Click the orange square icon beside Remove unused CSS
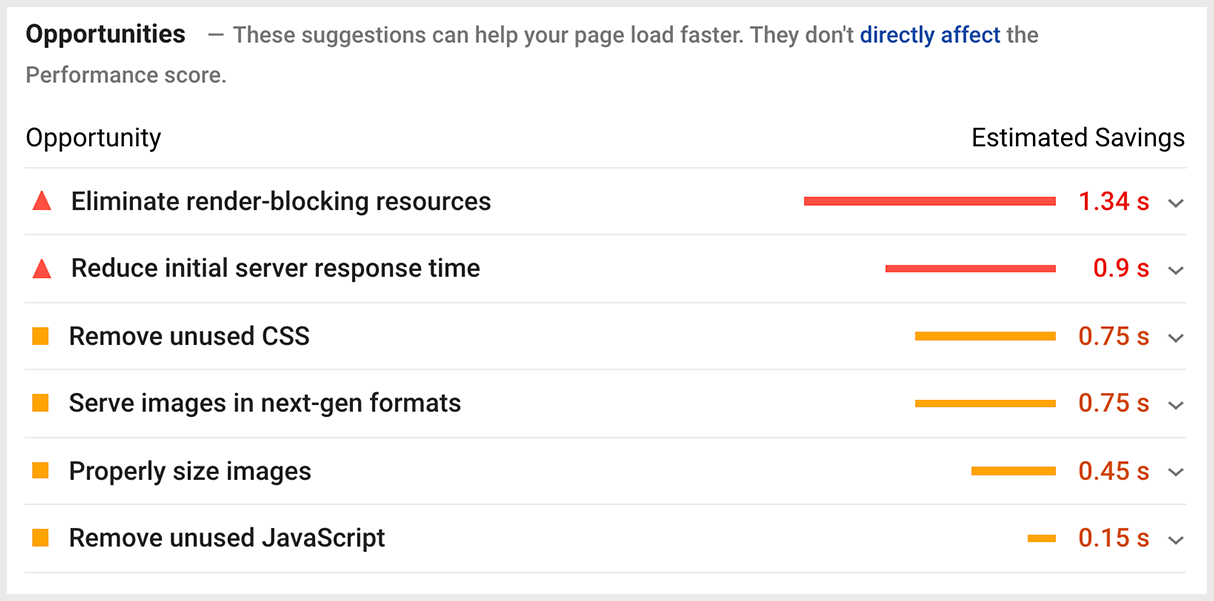 pyautogui.click(x=40, y=335)
